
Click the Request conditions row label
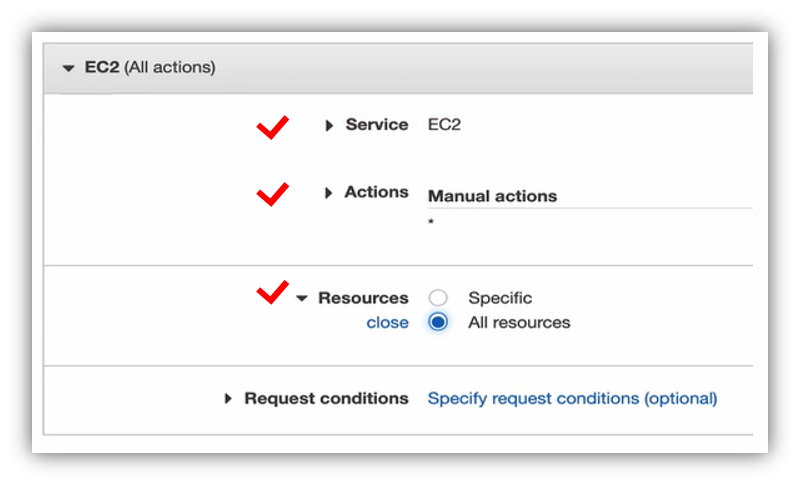[x=326, y=398]
